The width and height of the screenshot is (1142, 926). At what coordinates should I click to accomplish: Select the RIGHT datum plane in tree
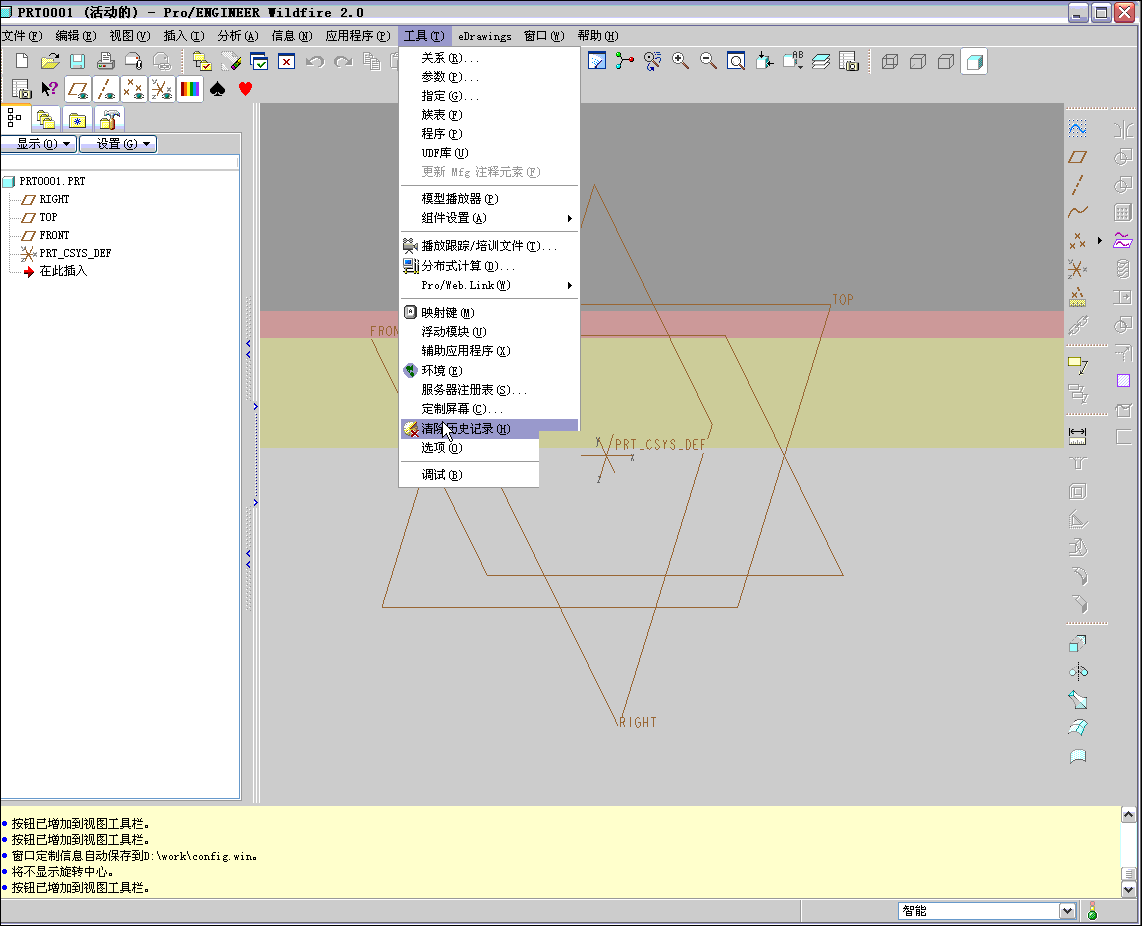[54, 199]
